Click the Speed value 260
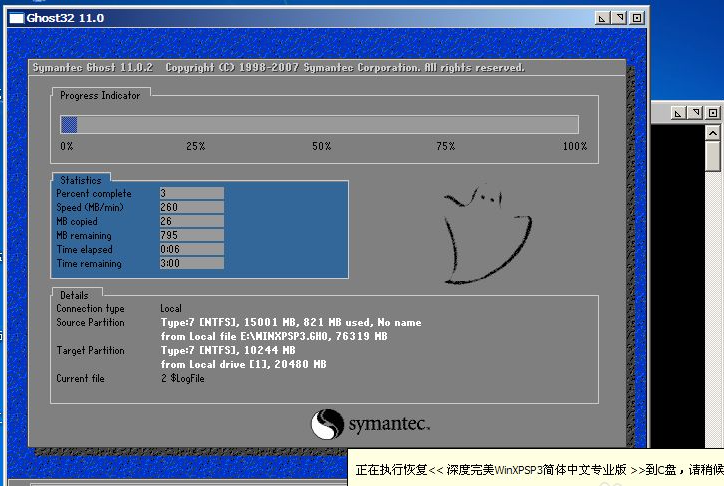 (192, 207)
